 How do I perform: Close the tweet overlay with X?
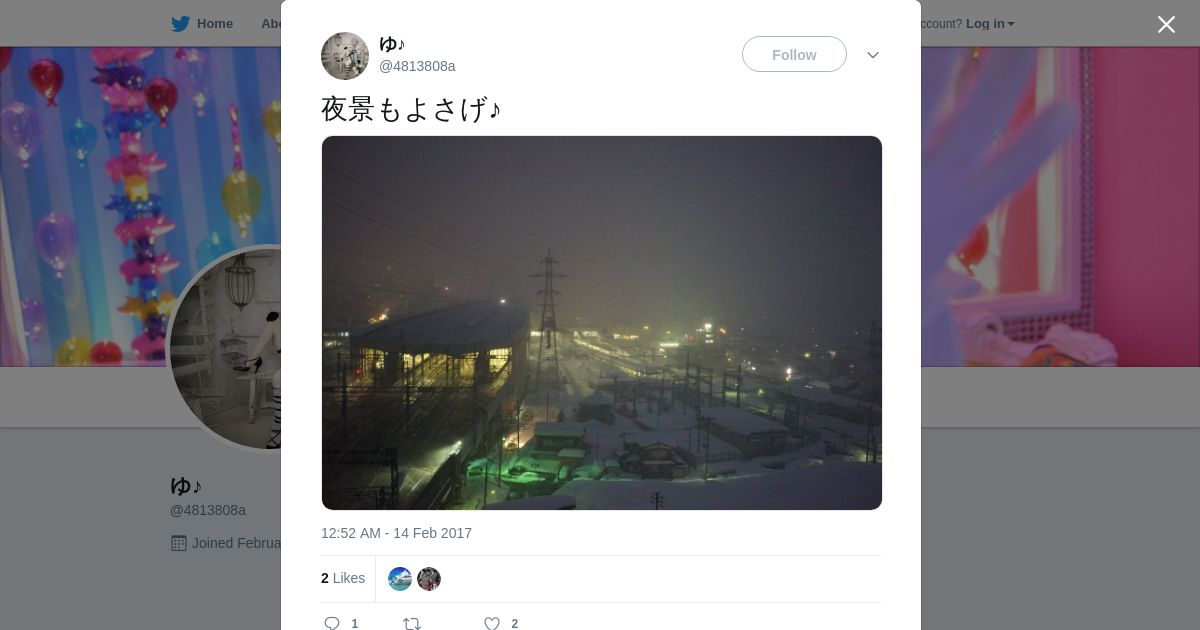[x=1166, y=25]
